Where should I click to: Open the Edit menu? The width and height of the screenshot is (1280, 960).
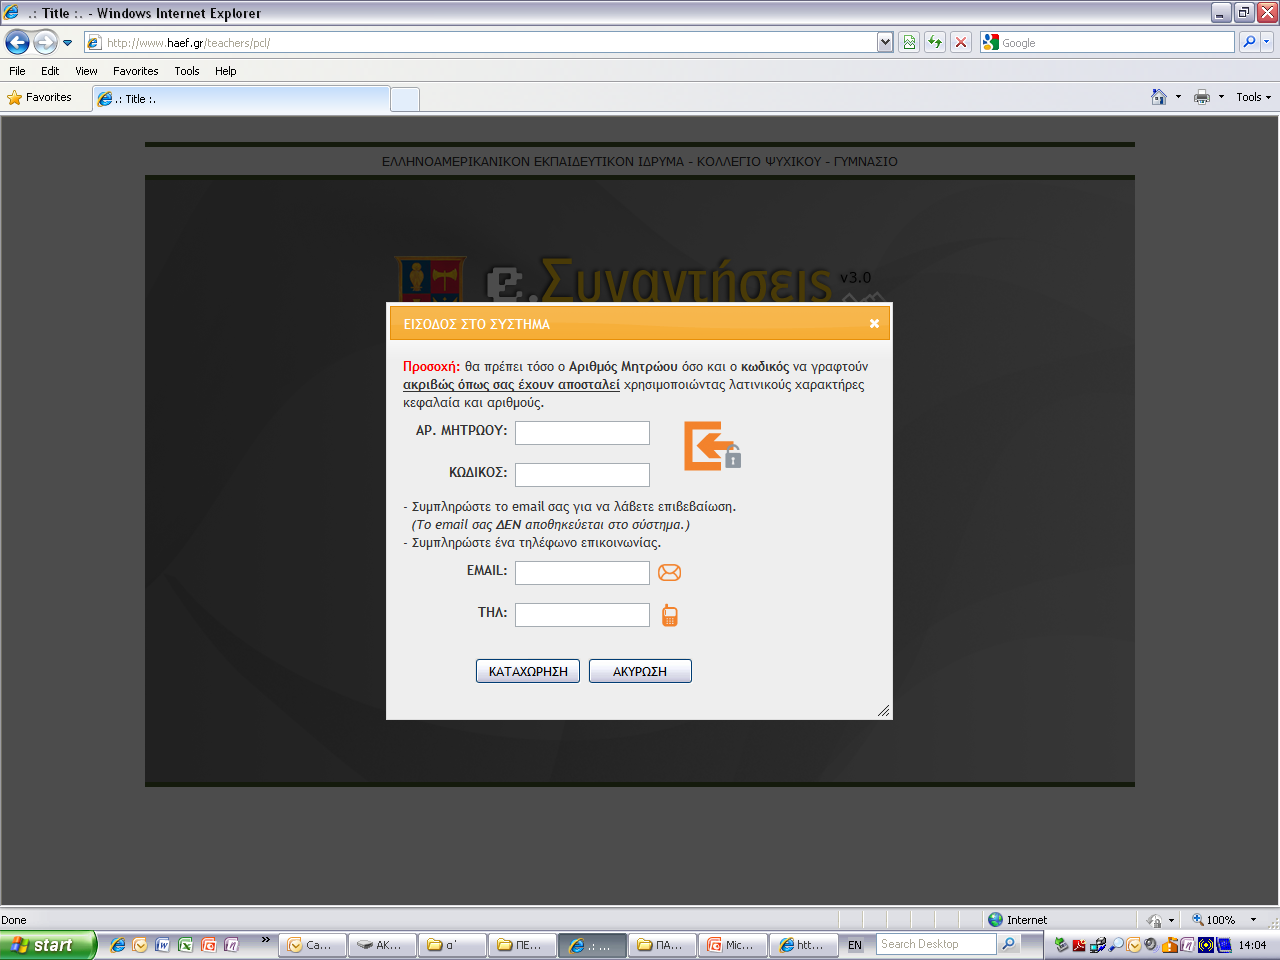(50, 71)
